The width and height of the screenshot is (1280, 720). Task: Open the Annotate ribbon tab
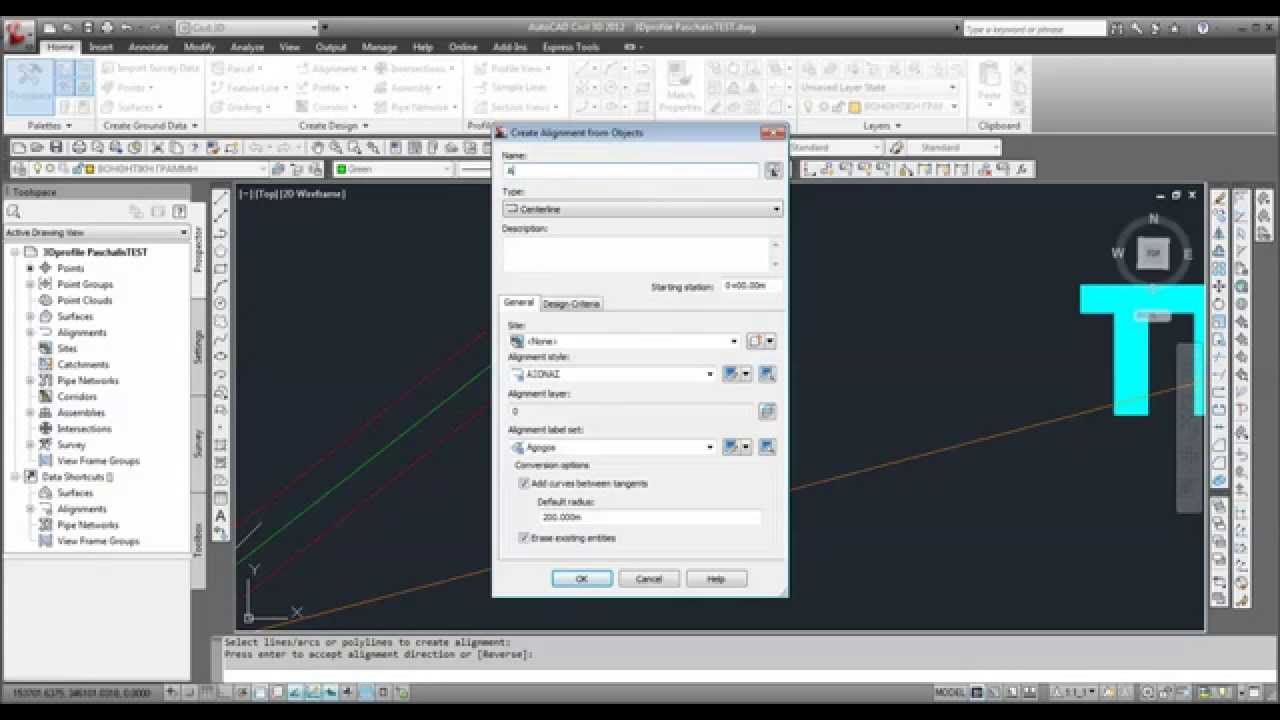[x=149, y=47]
